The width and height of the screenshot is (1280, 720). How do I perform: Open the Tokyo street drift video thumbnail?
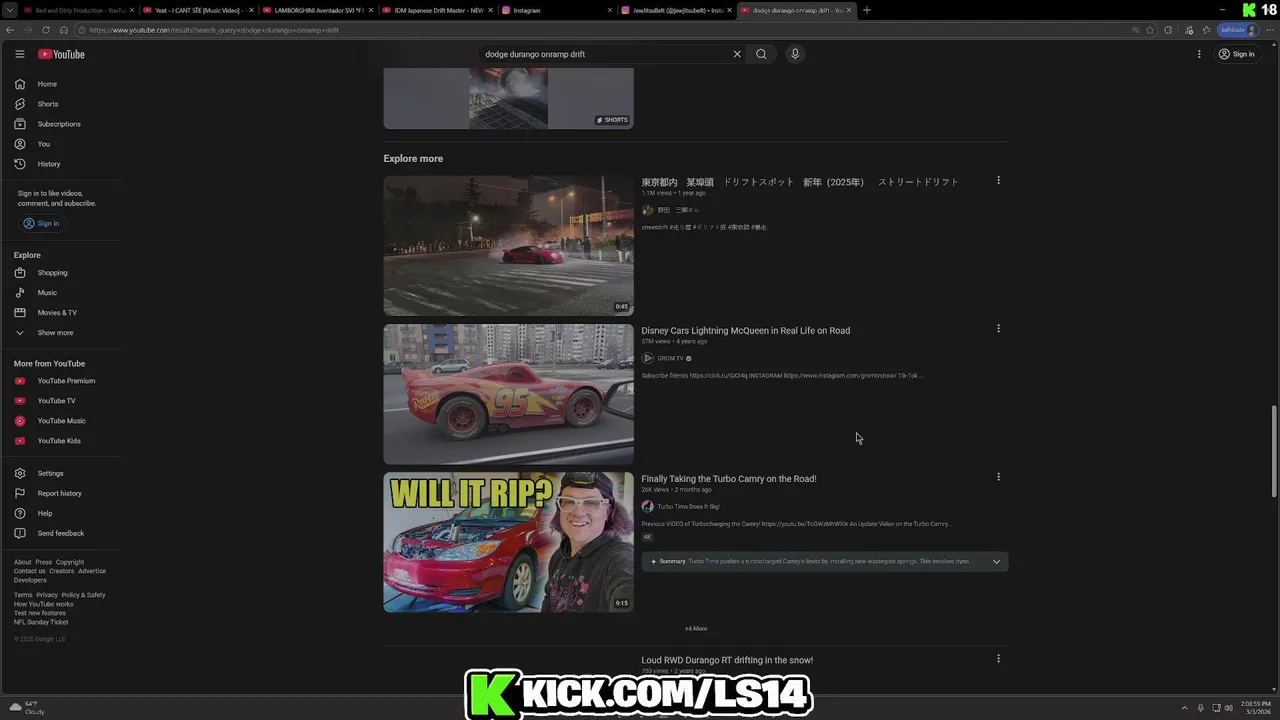tap(508, 246)
